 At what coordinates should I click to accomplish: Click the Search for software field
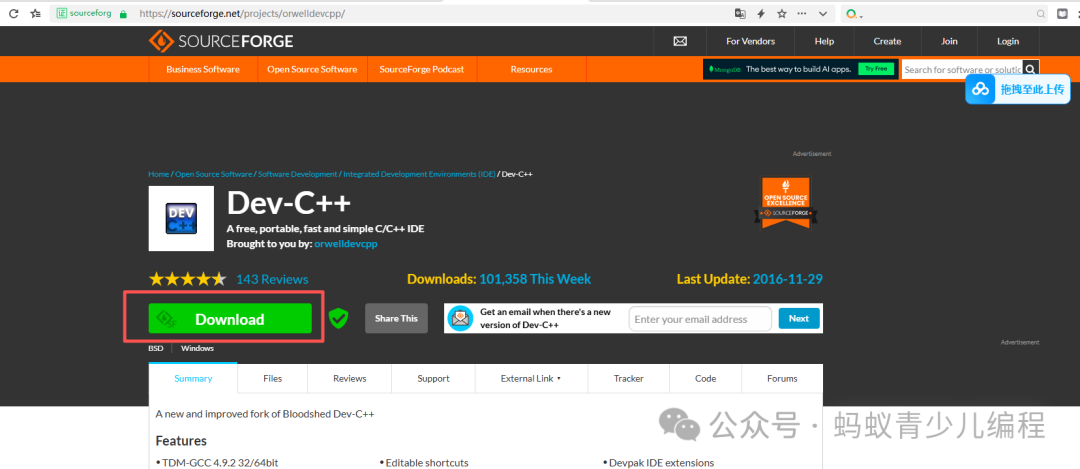coord(962,70)
